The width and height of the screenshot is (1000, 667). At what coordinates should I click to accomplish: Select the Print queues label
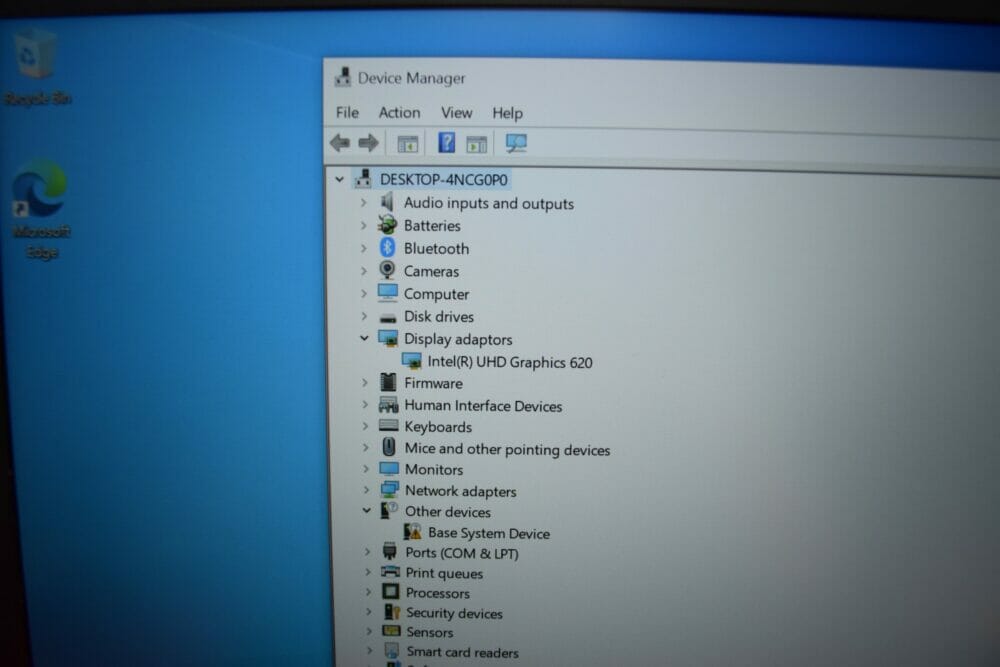click(444, 573)
